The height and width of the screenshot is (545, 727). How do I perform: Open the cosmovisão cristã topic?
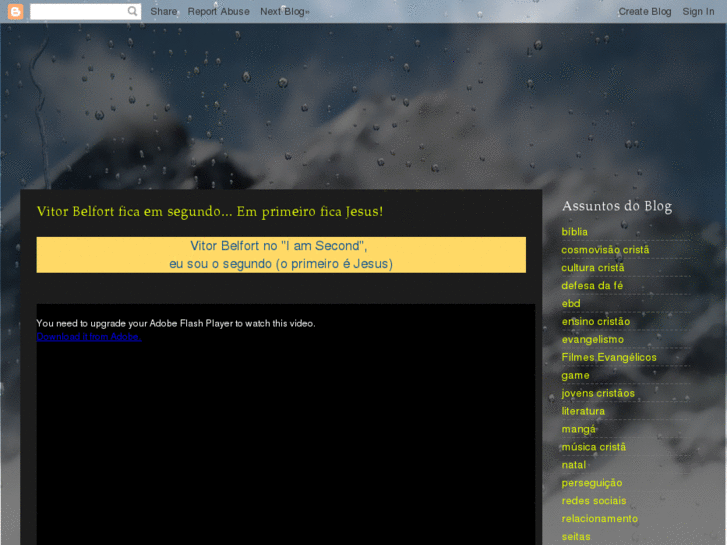[605, 250]
